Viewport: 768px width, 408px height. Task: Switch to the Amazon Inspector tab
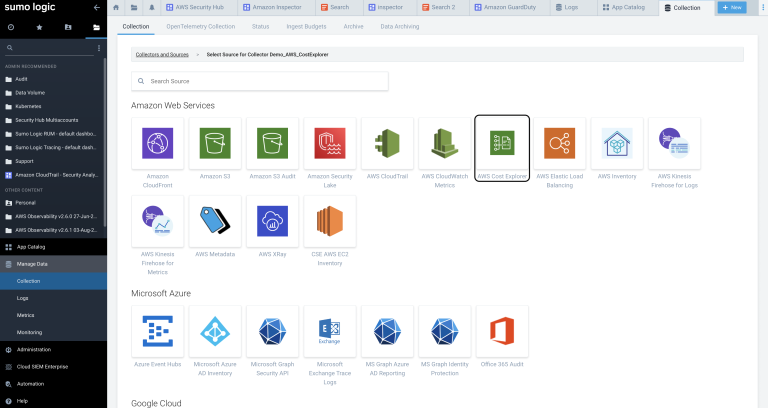click(272, 7)
